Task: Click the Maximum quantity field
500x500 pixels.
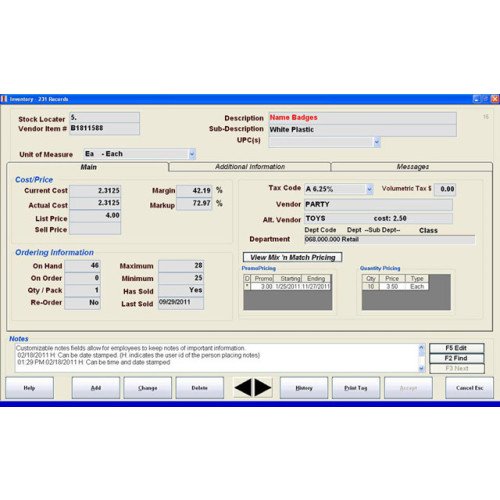Action: pyautogui.click(x=181, y=266)
